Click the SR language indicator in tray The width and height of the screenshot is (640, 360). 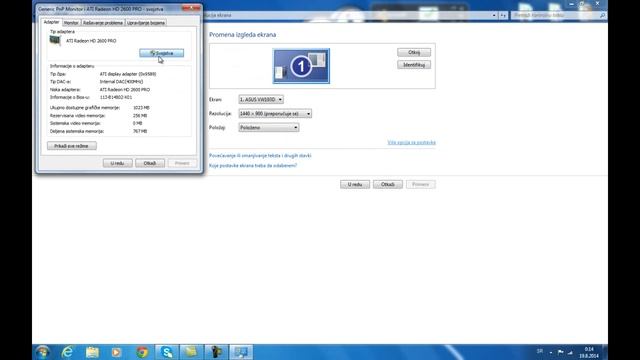[540, 351]
